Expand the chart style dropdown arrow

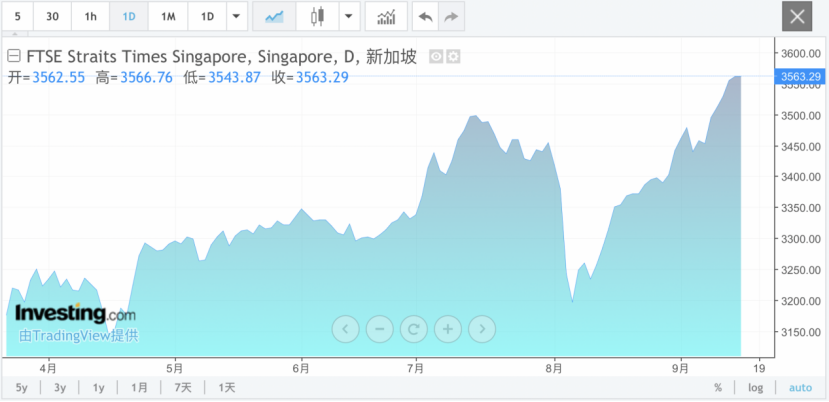(348, 17)
